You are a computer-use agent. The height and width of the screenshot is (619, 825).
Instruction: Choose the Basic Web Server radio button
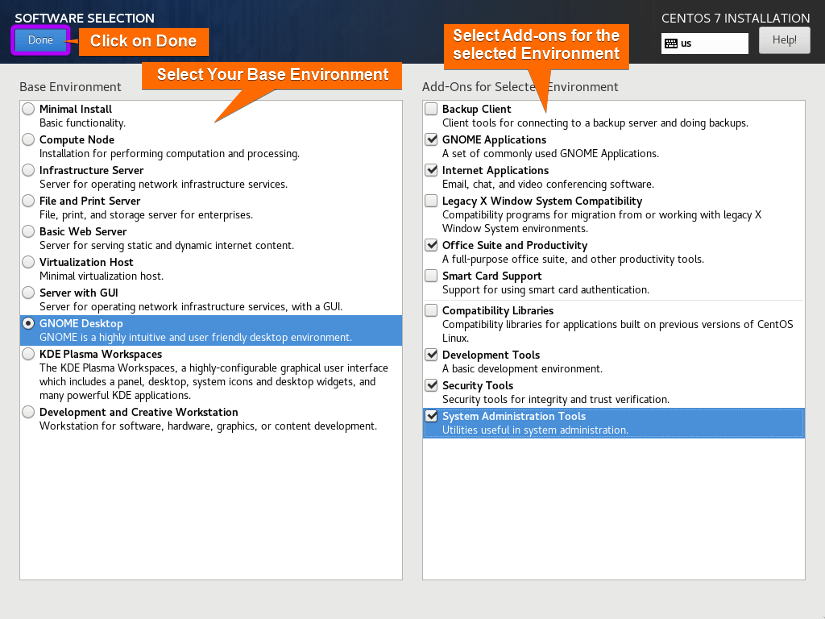[28, 231]
